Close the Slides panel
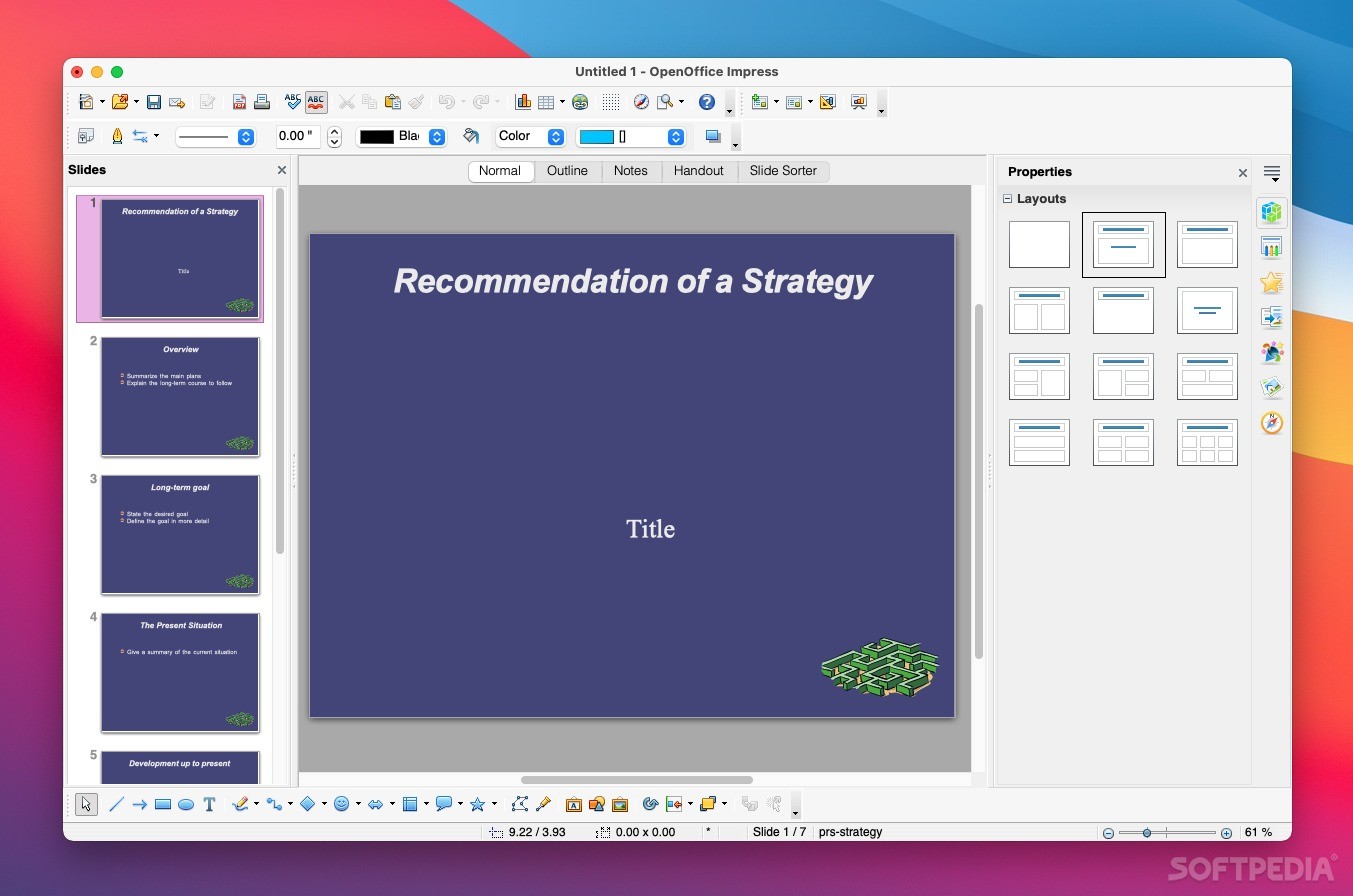 point(282,171)
